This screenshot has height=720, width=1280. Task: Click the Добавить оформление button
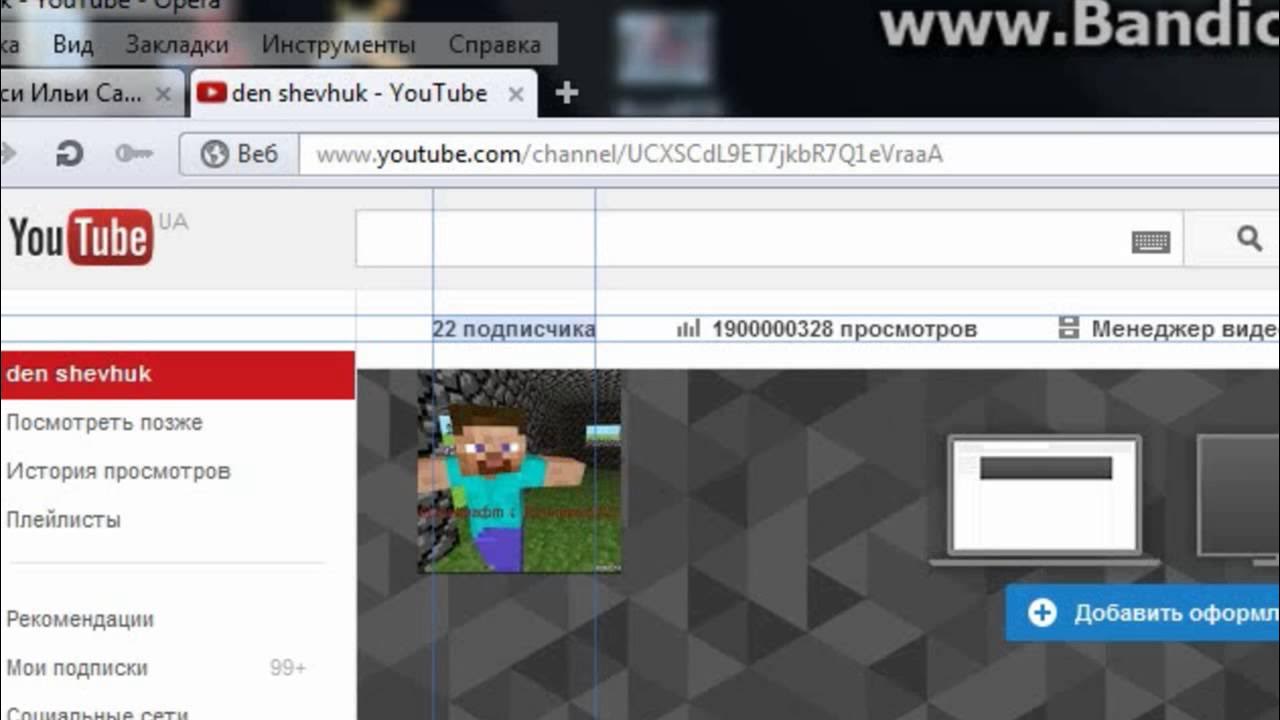1143,613
